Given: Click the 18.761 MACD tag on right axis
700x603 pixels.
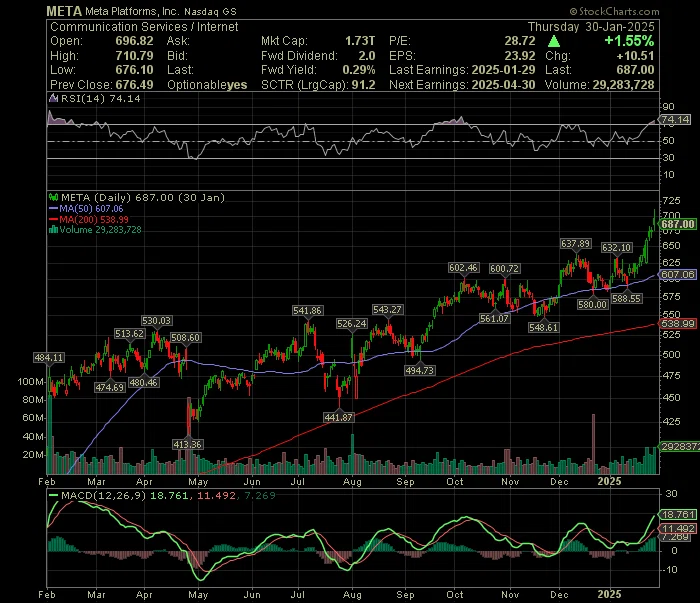Looking at the screenshot, I should point(678,515).
